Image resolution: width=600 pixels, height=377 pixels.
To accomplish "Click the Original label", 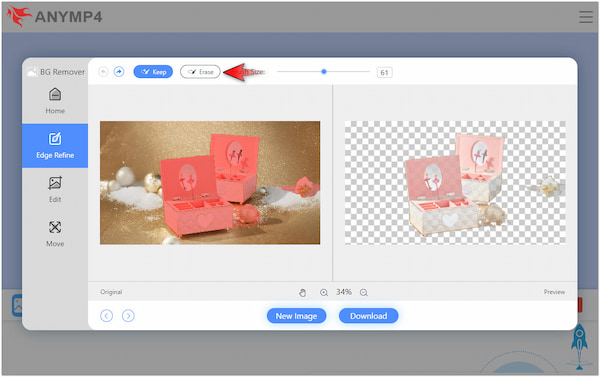I will coord(111,292).
